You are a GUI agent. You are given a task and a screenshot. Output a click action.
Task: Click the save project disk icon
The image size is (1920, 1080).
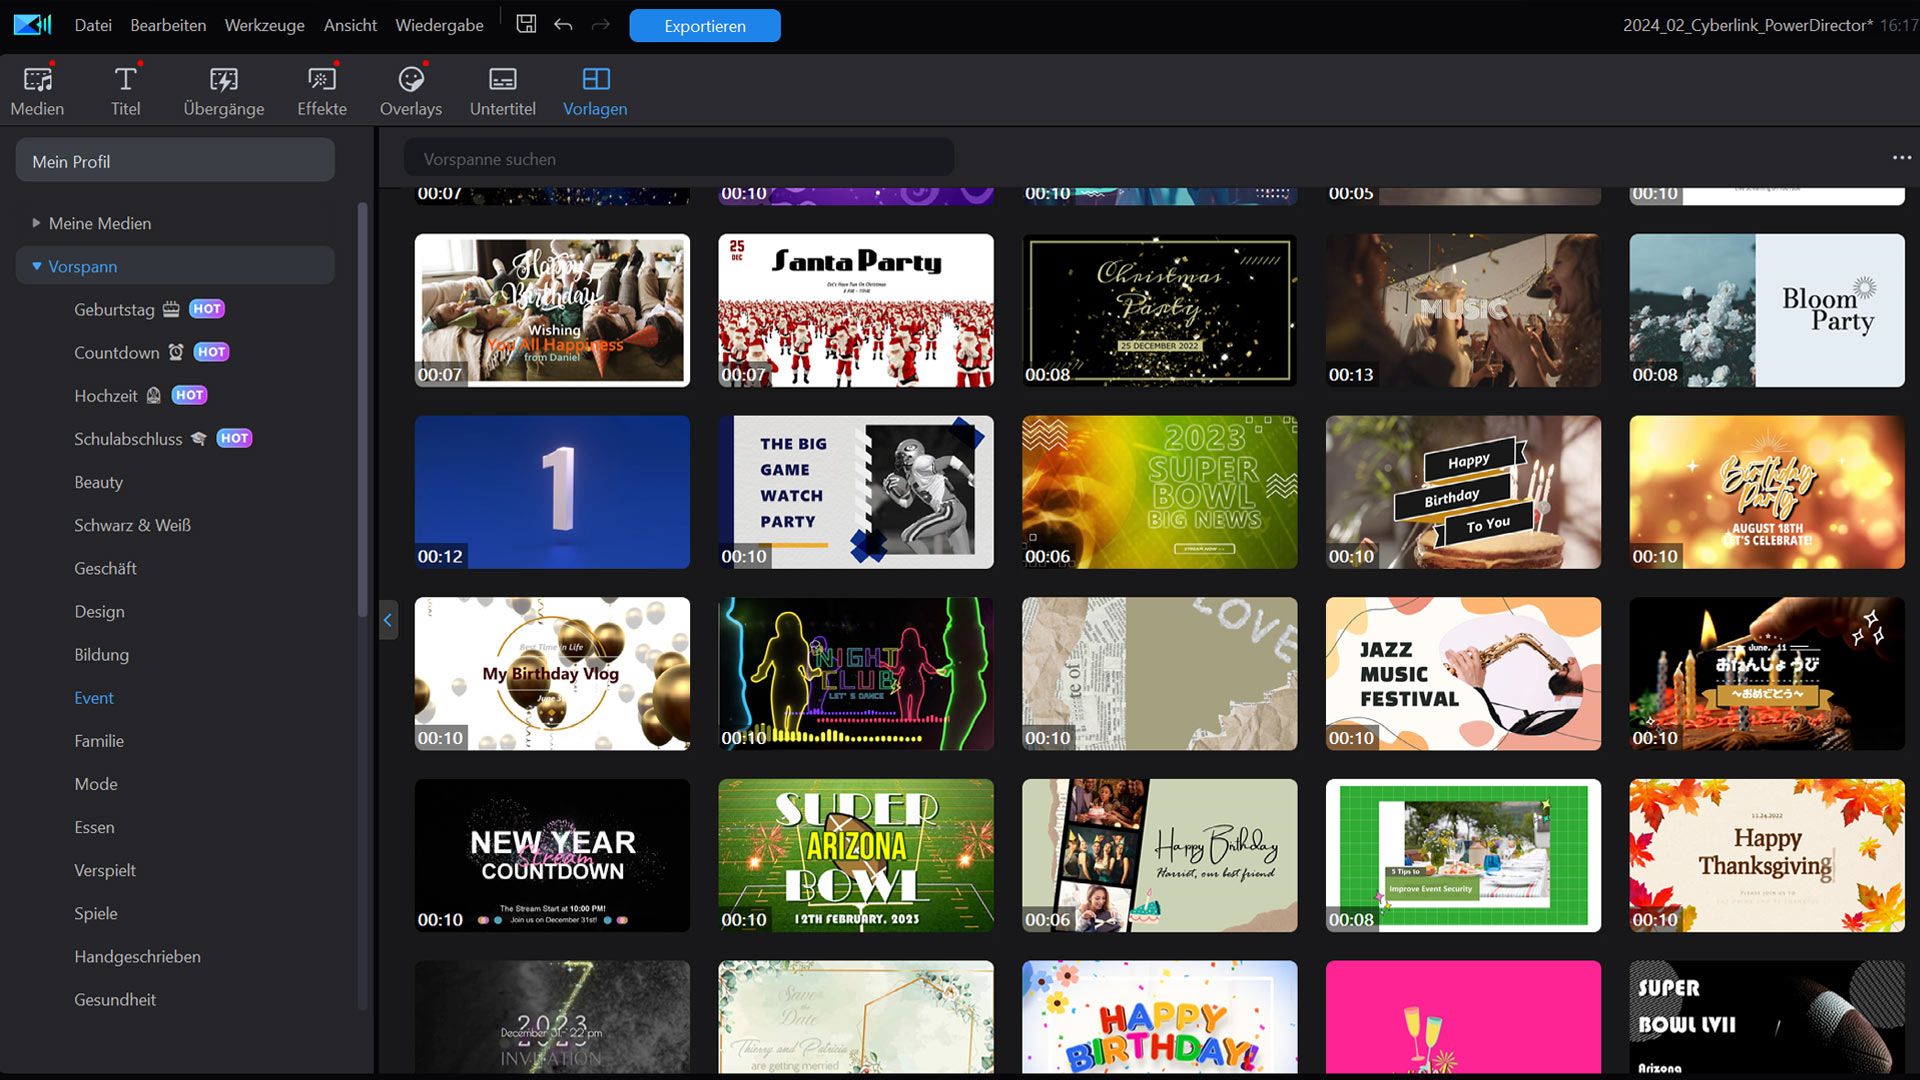tap(526, 24)
